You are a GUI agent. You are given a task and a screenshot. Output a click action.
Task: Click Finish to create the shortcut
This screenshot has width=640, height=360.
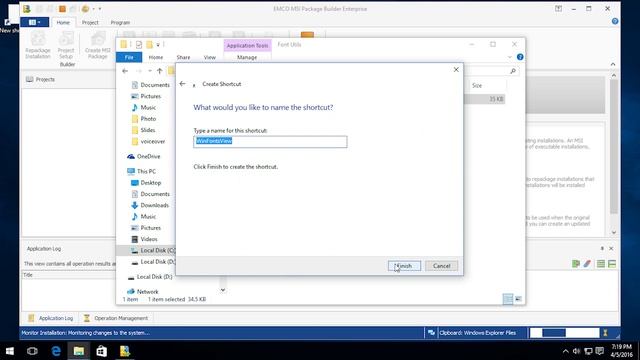click(x=404, y=266)
